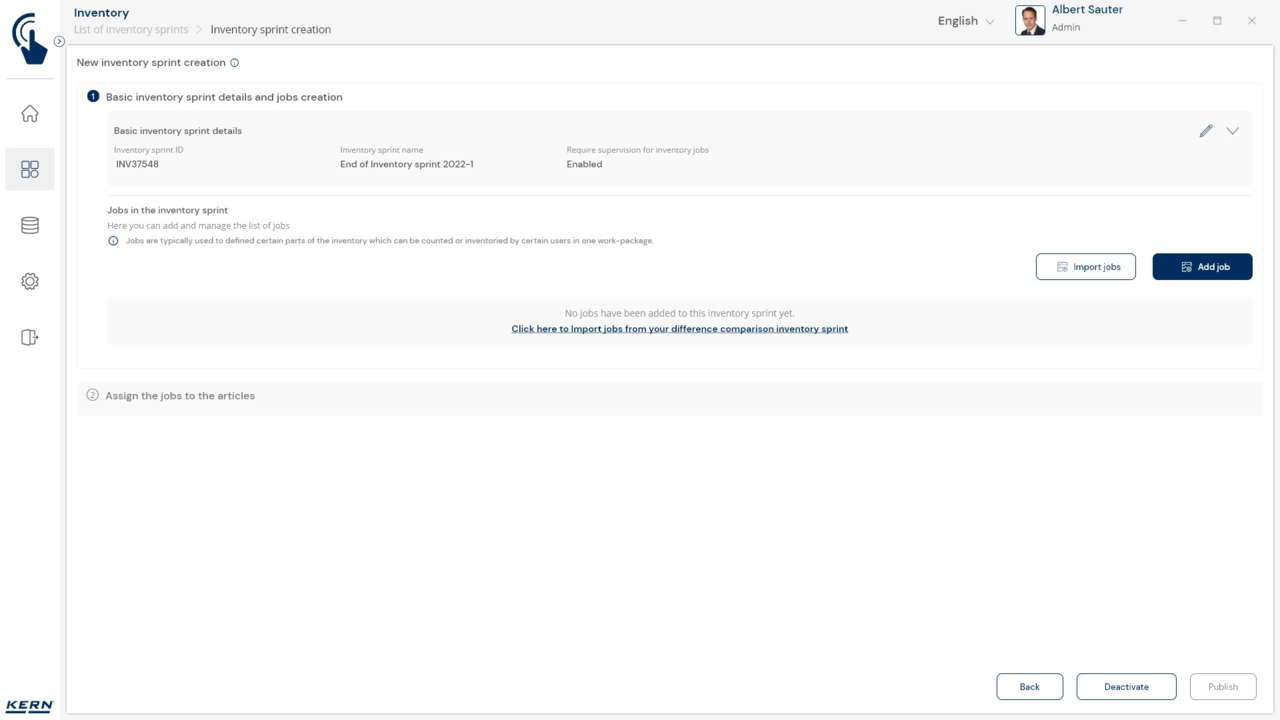Screen dimensions: 1280x720
Task: Open the Home icon in sidebar
Action: [30, 114]
